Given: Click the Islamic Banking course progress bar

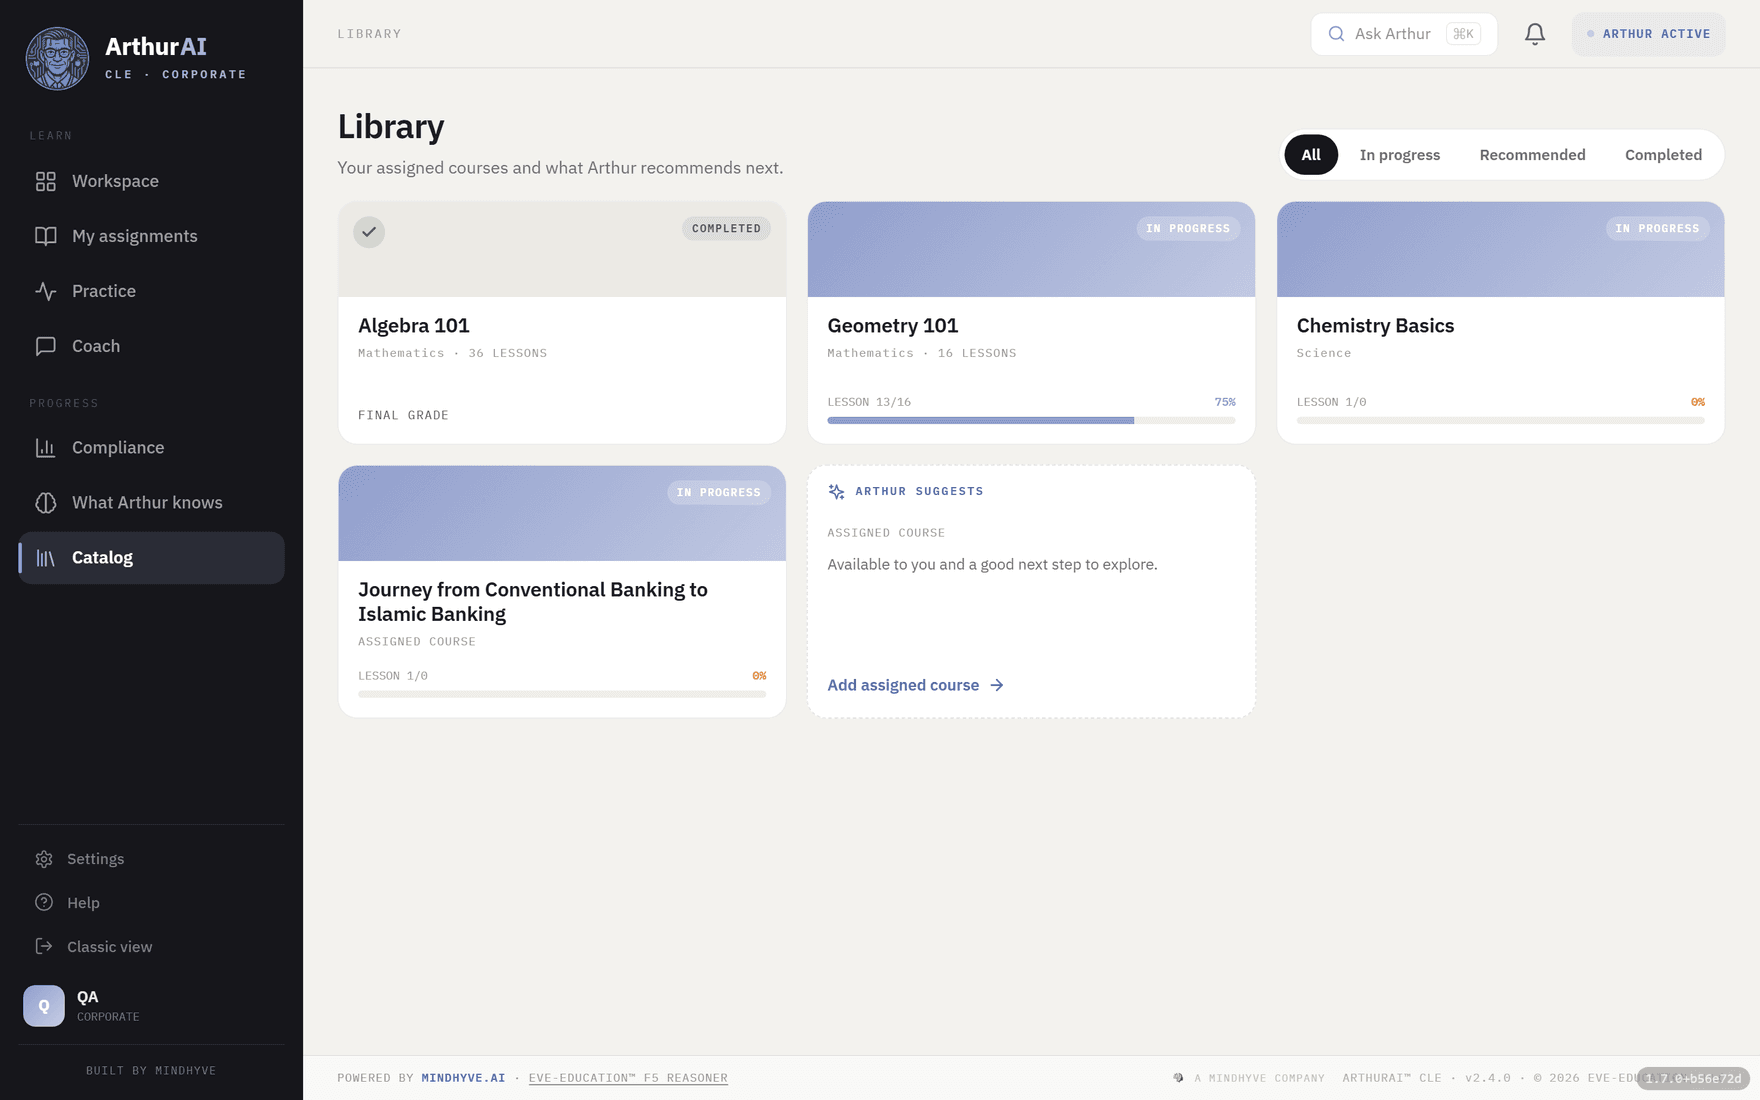Looking at the screenshot, I should pyautogui.click(x=562, y=694).
